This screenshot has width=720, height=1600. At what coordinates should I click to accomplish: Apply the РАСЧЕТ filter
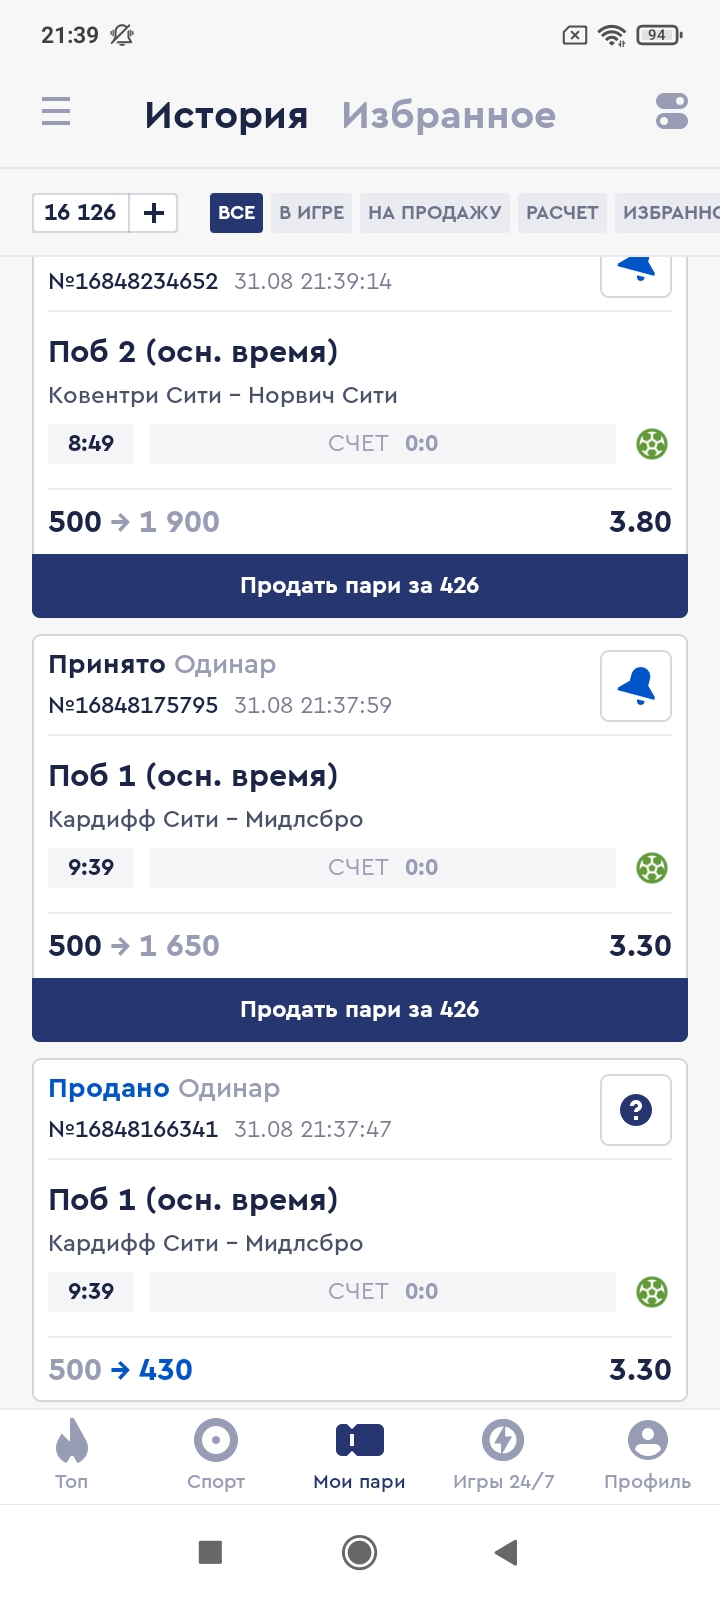coord(562,213)
